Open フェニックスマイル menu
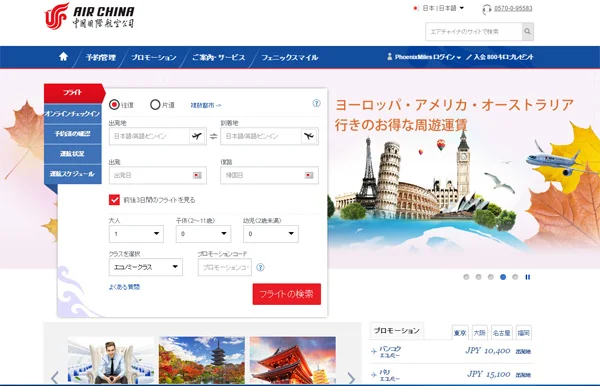 click(290, 57)
